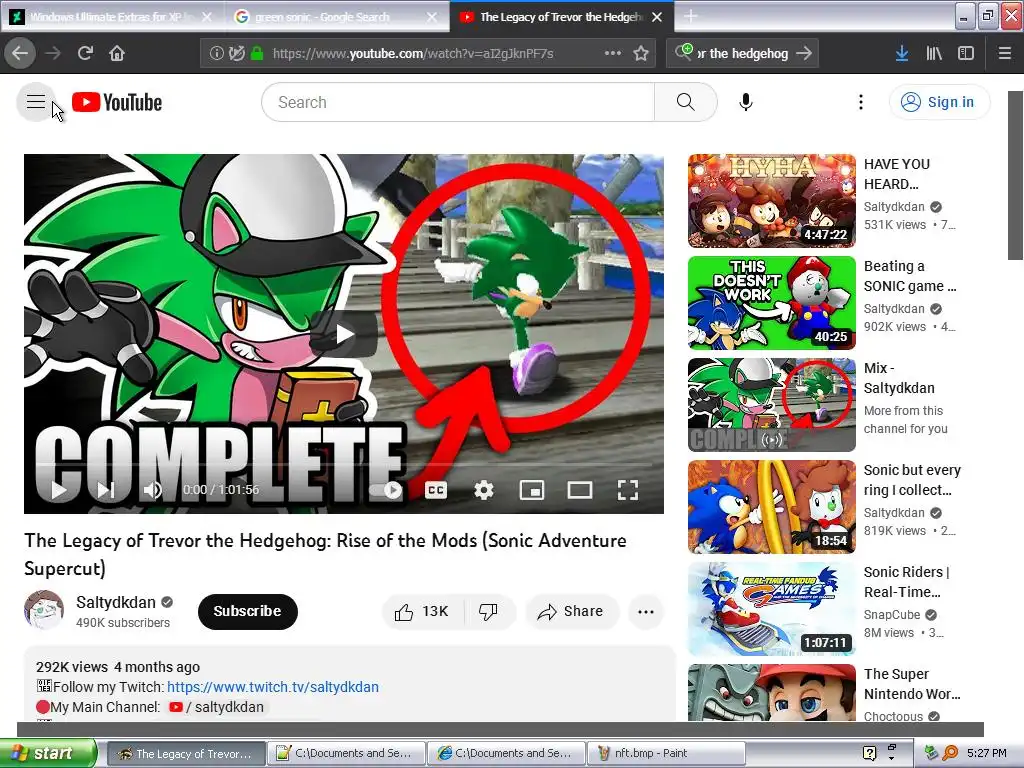Reload the page with refresh icon
1024x768 pixels.
(x=86, y=53)
